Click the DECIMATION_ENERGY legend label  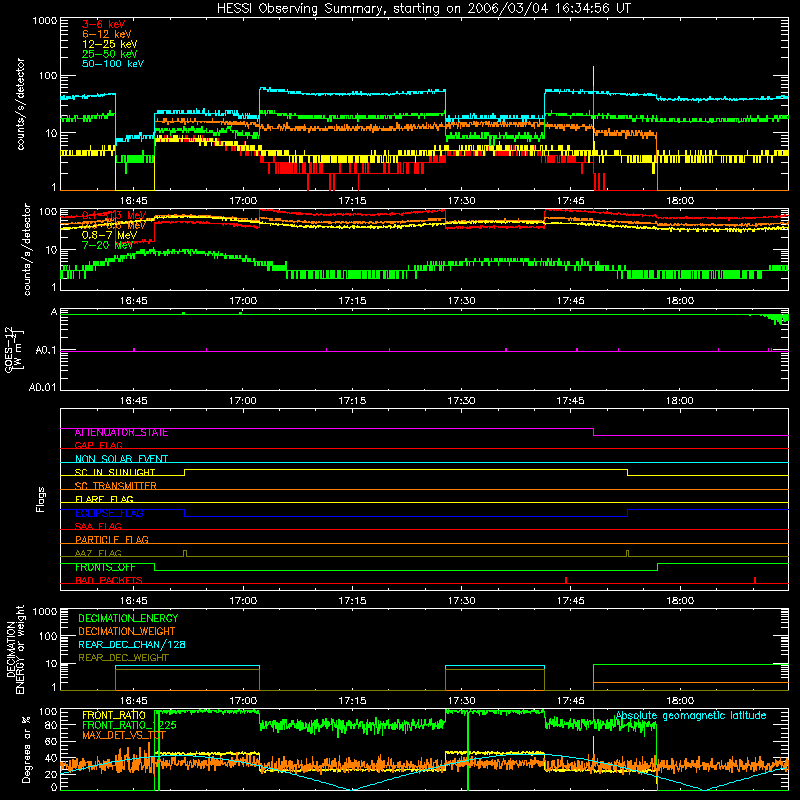[128, 618]
